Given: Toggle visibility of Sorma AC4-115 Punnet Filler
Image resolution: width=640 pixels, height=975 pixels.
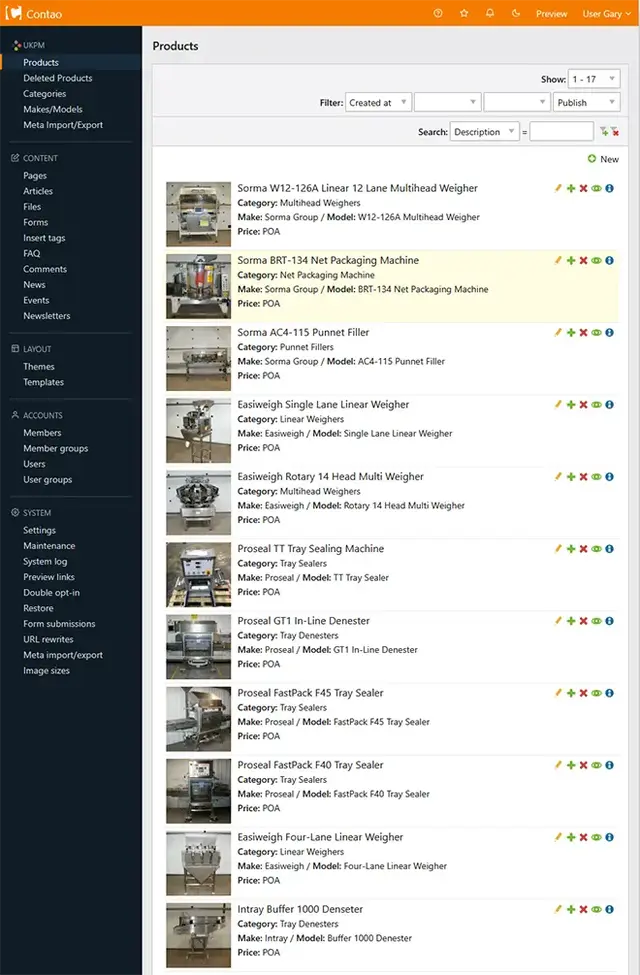Looking at the screenshot, I should pyautogui.click(x=596, y=332).
